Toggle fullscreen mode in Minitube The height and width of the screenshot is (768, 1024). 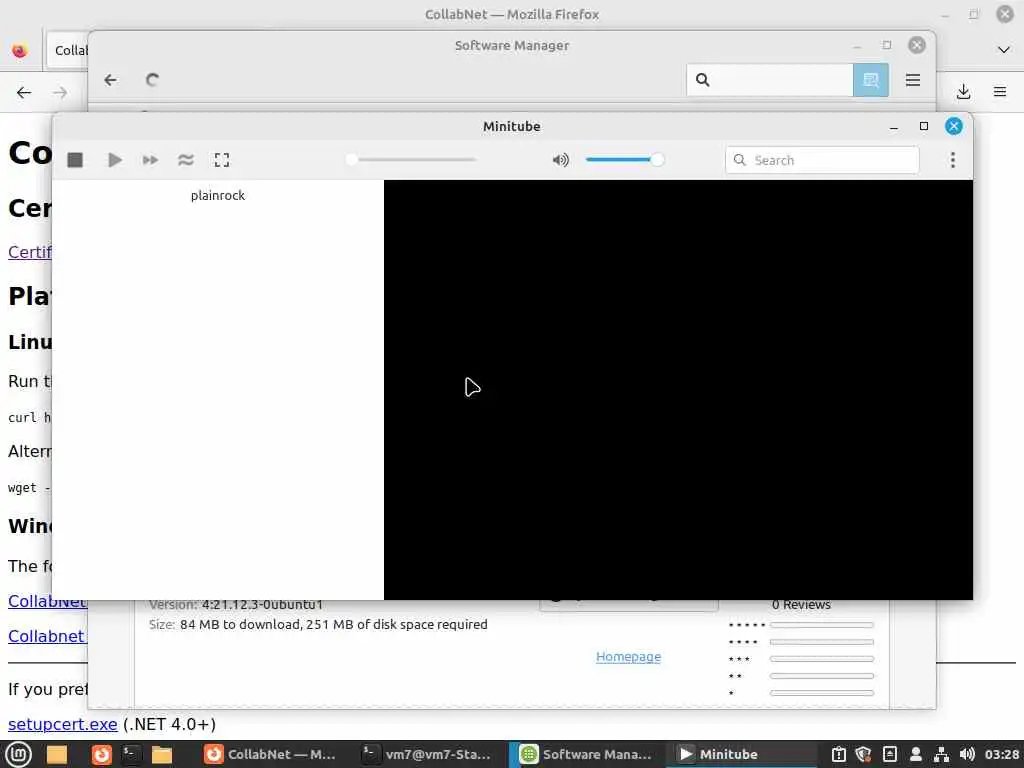coord(222,160)
